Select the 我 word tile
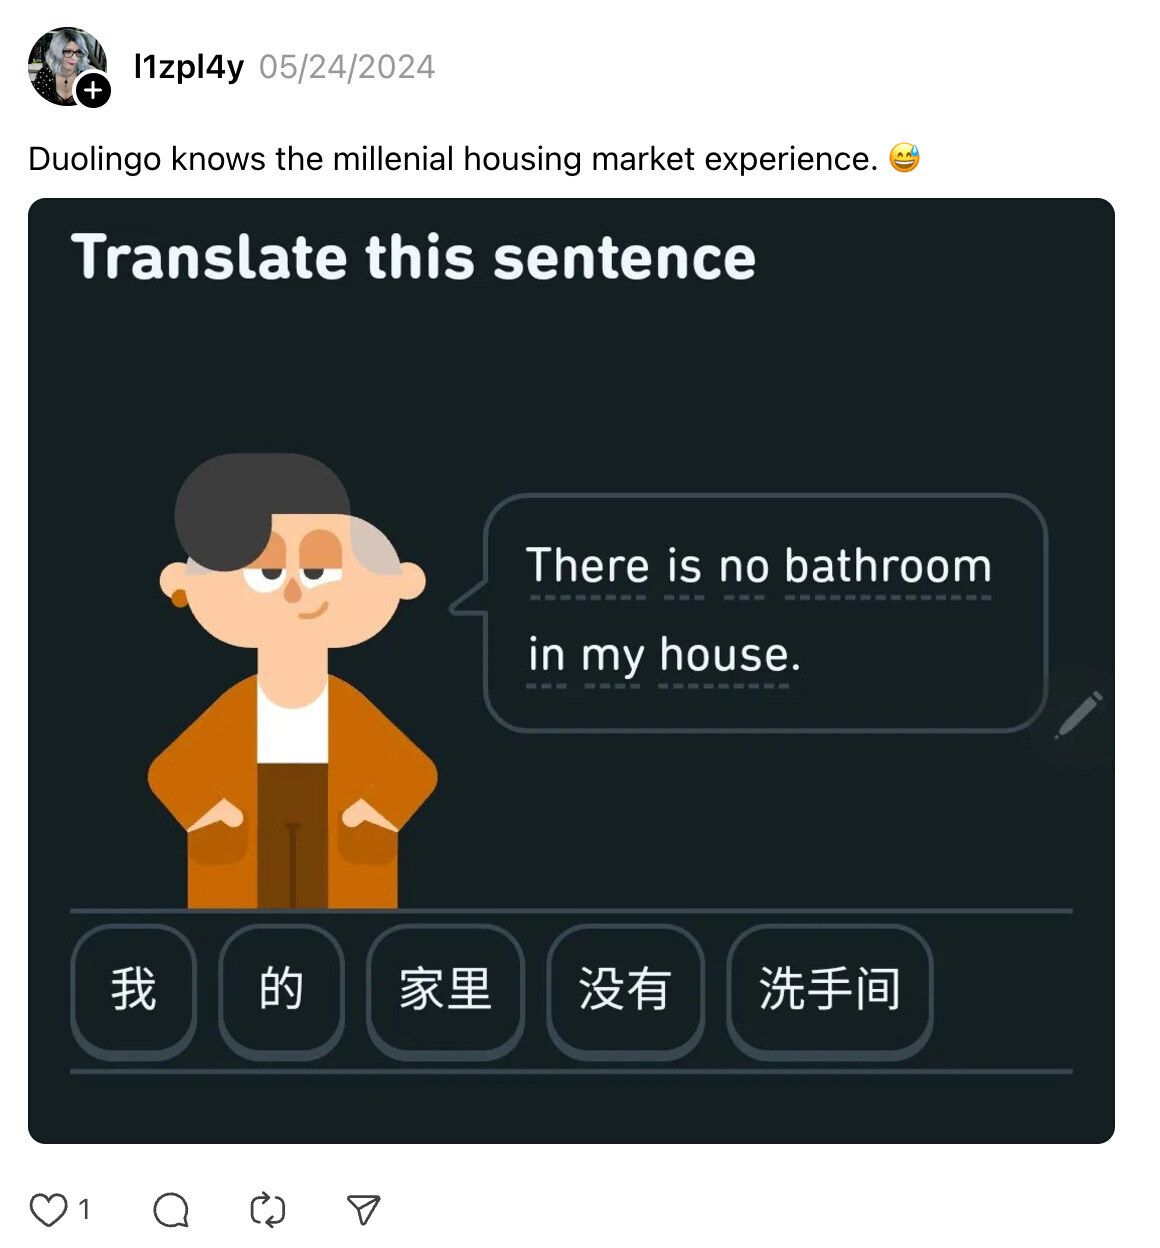 (x=133, y=990)
